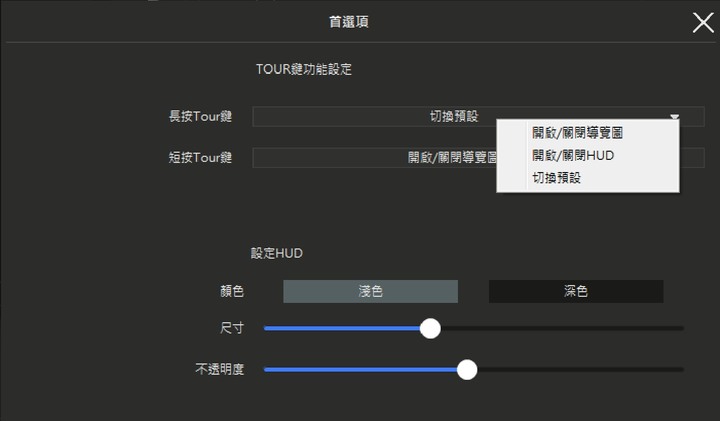Click the 不透明度 label
Viewport: 720px width, 421px height.
(x=219, y=369)
